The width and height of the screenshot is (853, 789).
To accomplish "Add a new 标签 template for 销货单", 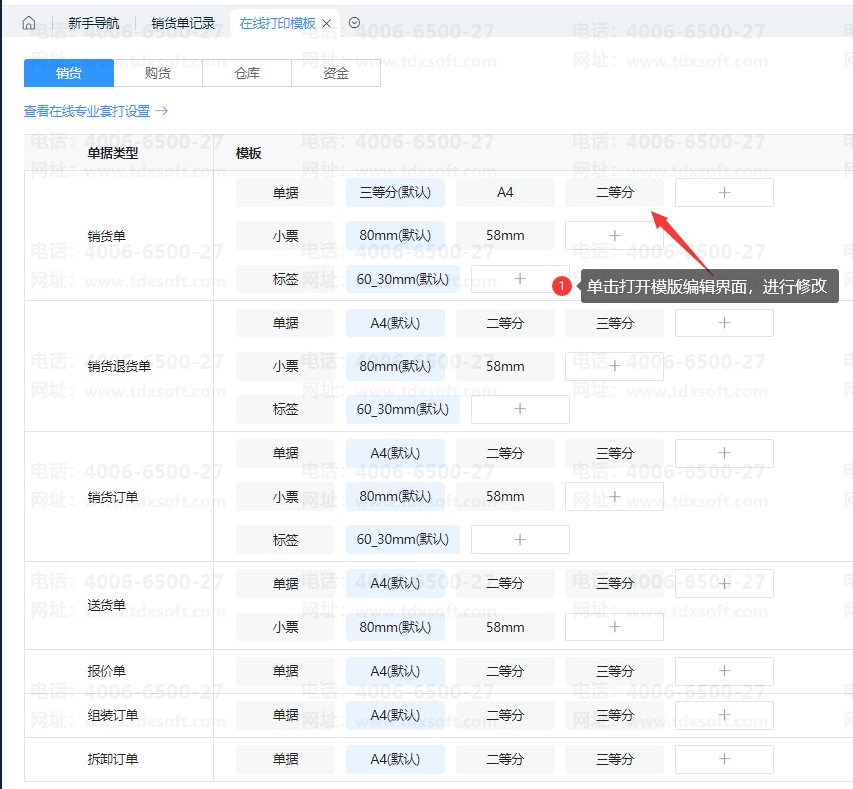I will click(519, 279).
